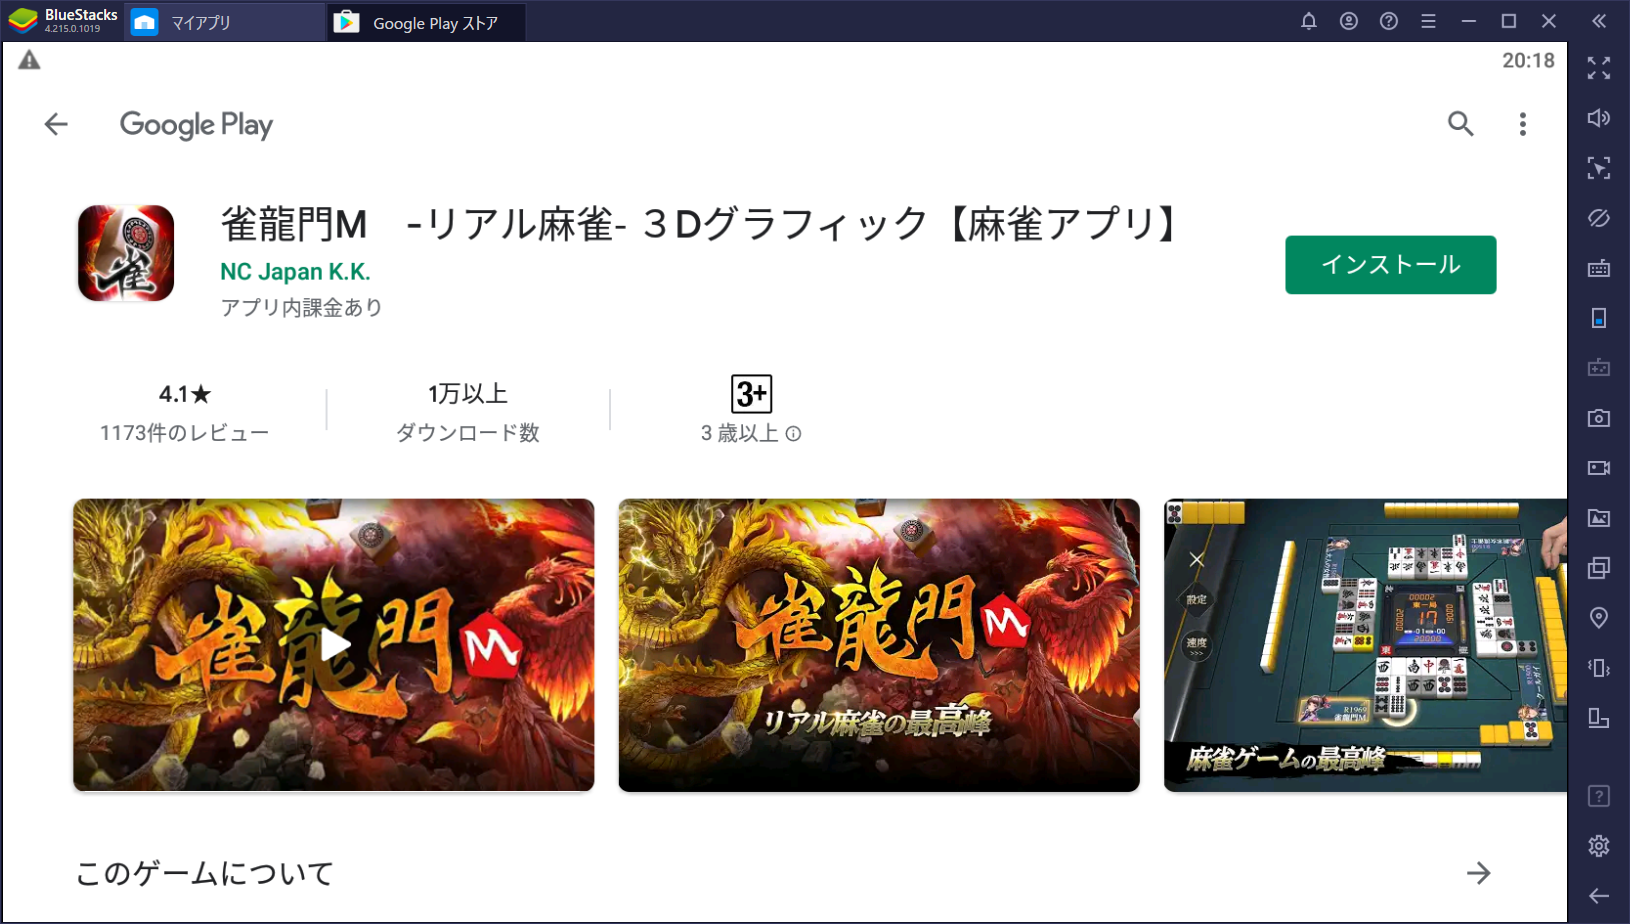Click the phone rotate icon in sidebar
This screenshot has width=1630, height=924.
(1599, 318)
